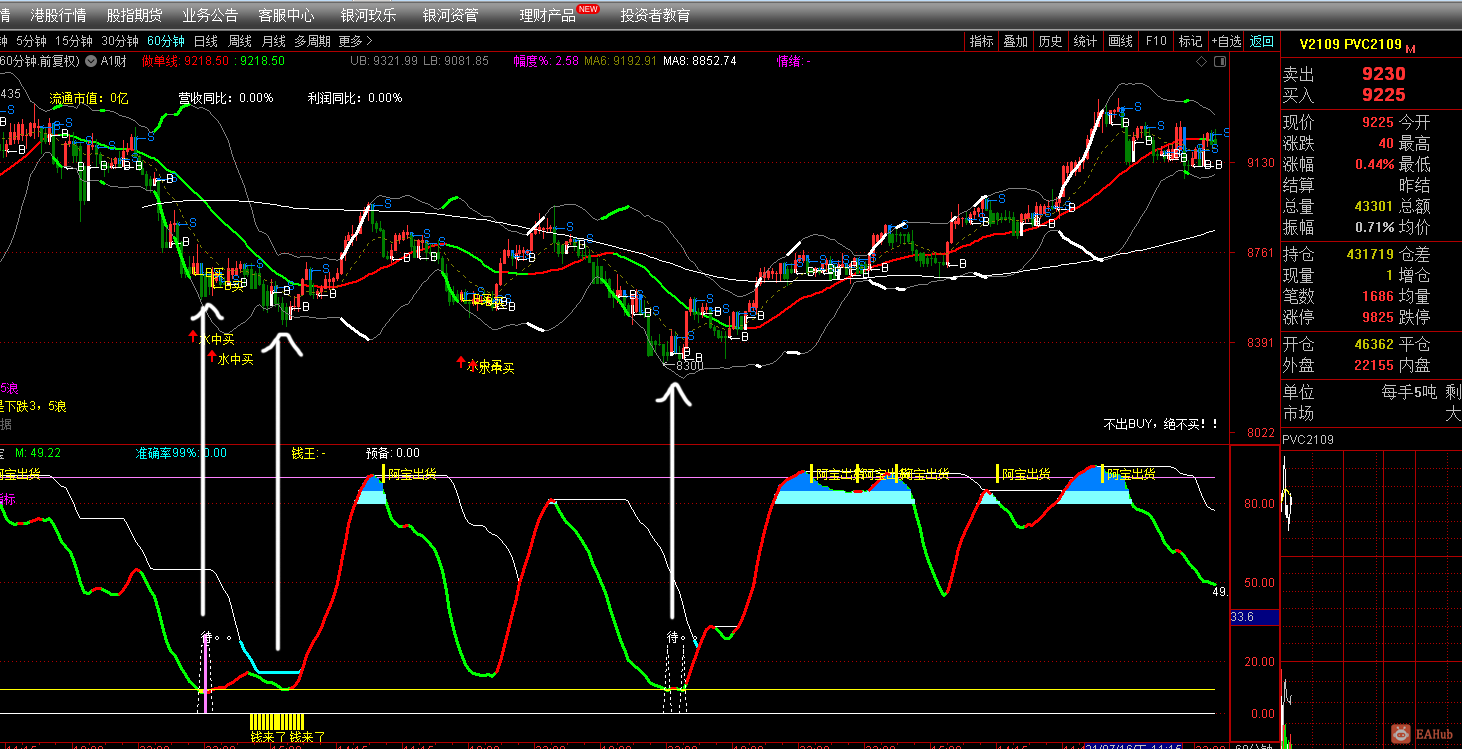Click the 买入 price 9225
The image size is (1462, 749).
tap(1384, 95)
